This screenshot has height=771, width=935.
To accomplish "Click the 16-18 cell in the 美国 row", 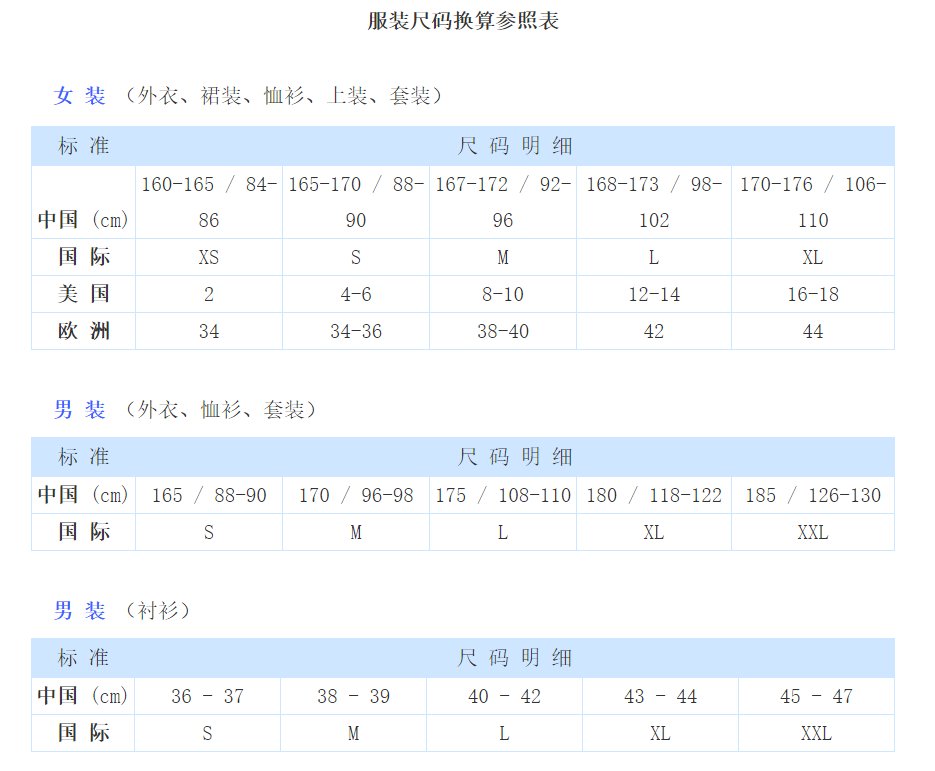I will [x=813, y=294].
